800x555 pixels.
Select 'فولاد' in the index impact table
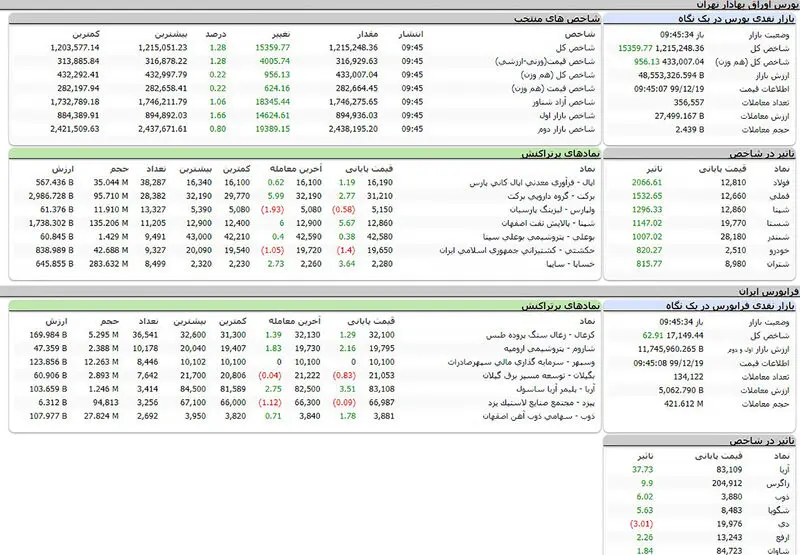[781, 183]
